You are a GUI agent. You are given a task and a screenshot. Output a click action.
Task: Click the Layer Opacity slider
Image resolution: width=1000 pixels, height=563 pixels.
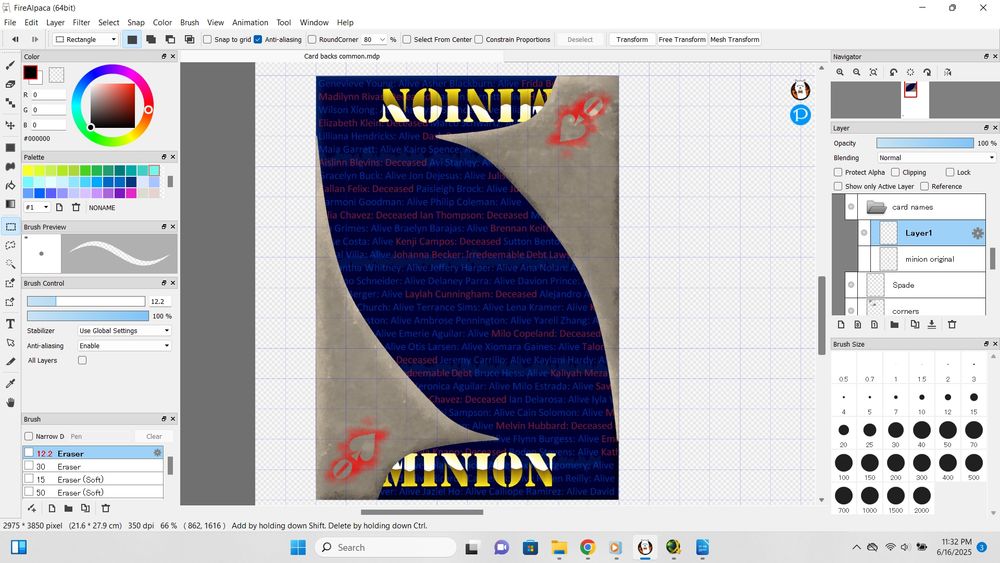tap(925, 143)
